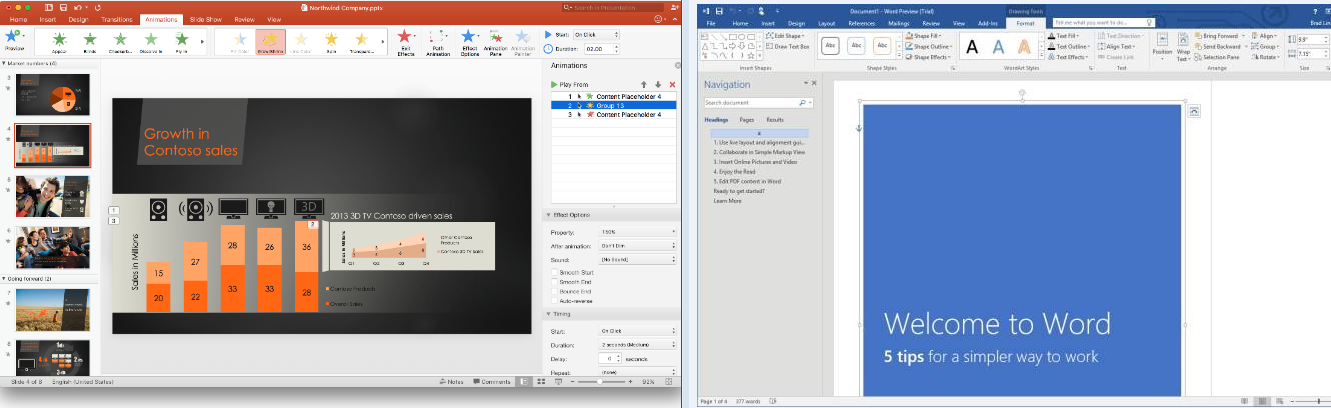Open the Slide Show tab in PowerPoint
This screenshot has width=1331, height=408.
tap(206, 19)
